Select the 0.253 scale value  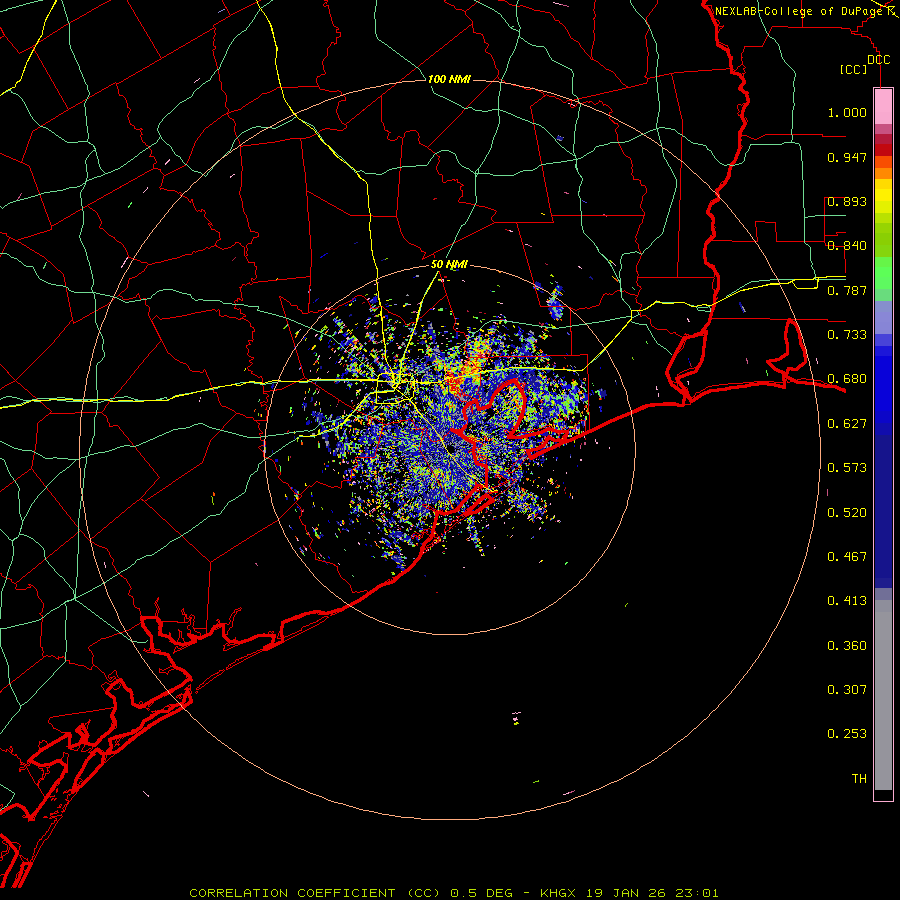coord(847,734)
